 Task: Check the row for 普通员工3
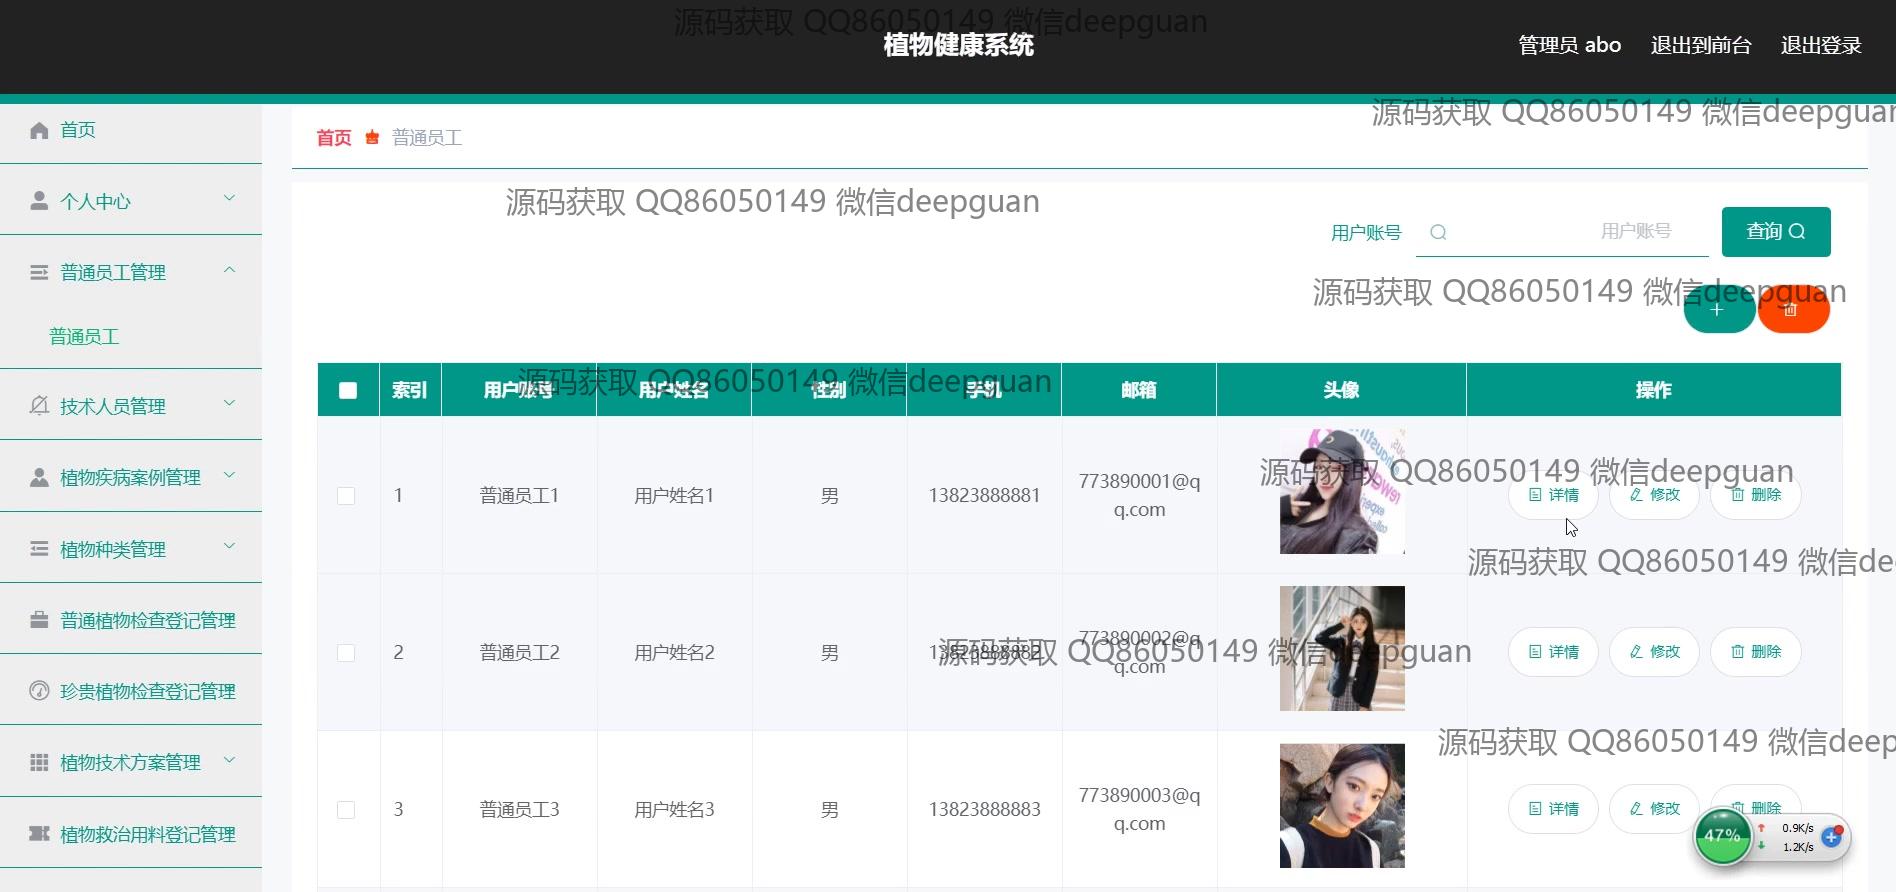click(x=346, y=810)
